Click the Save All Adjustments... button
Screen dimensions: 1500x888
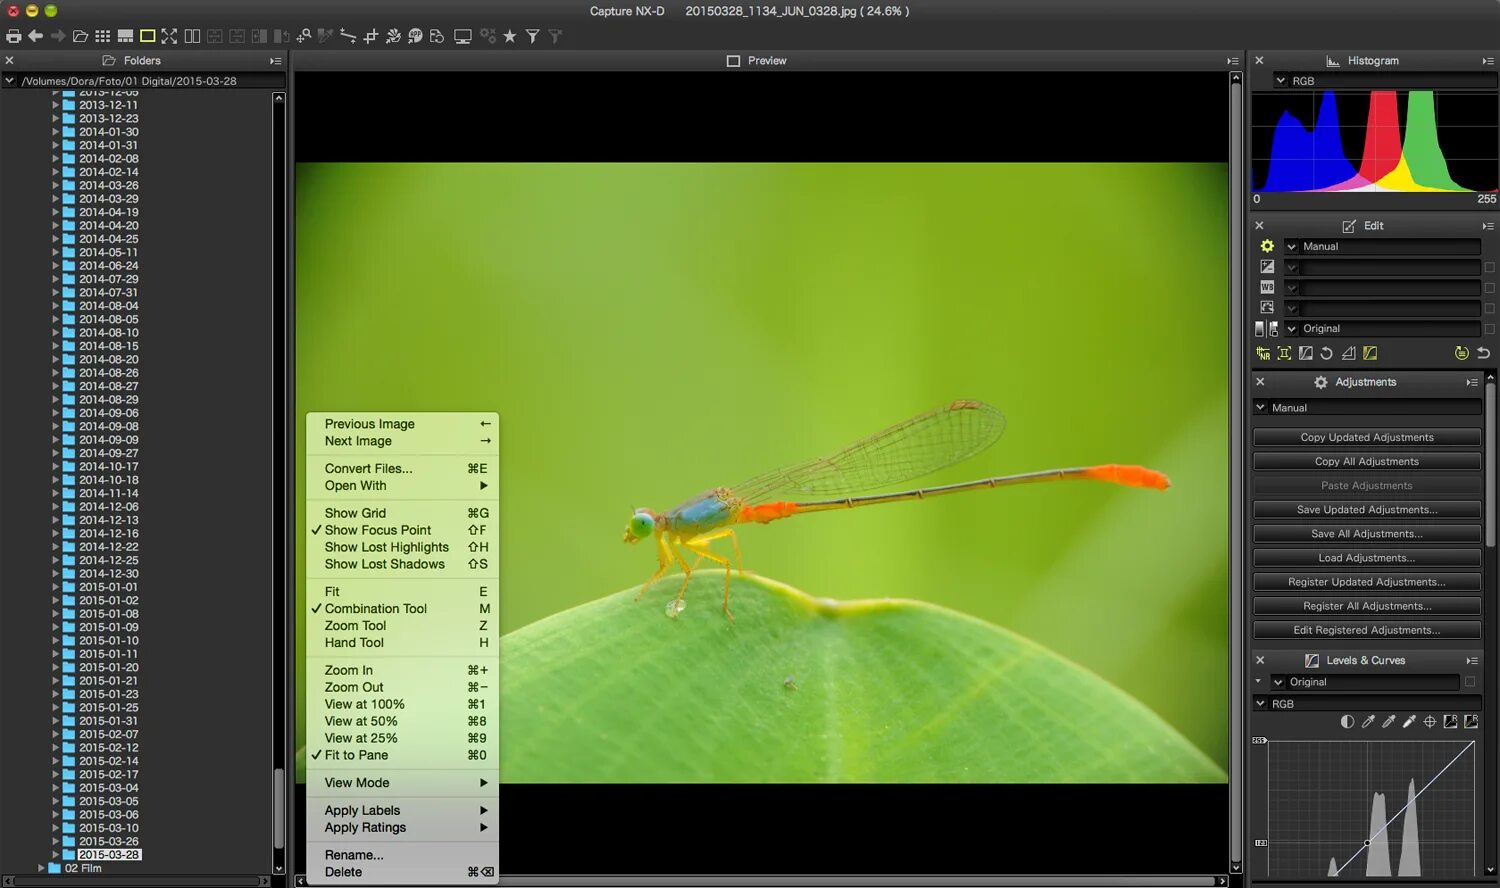[x=1367, y=534]
